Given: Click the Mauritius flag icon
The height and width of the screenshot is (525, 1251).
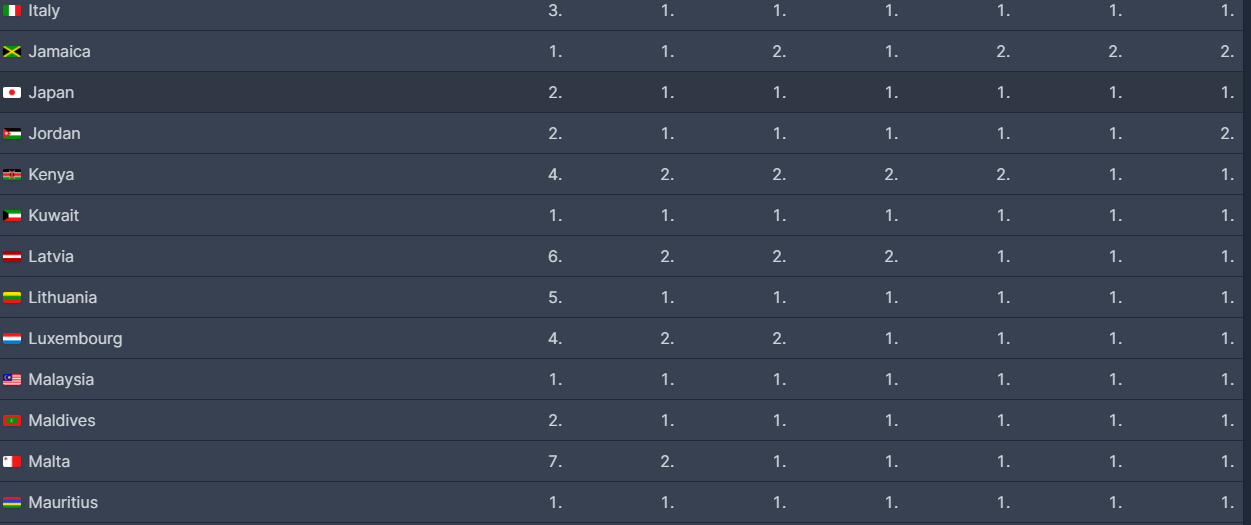Looking at the screenshot, I should [12, 503].
